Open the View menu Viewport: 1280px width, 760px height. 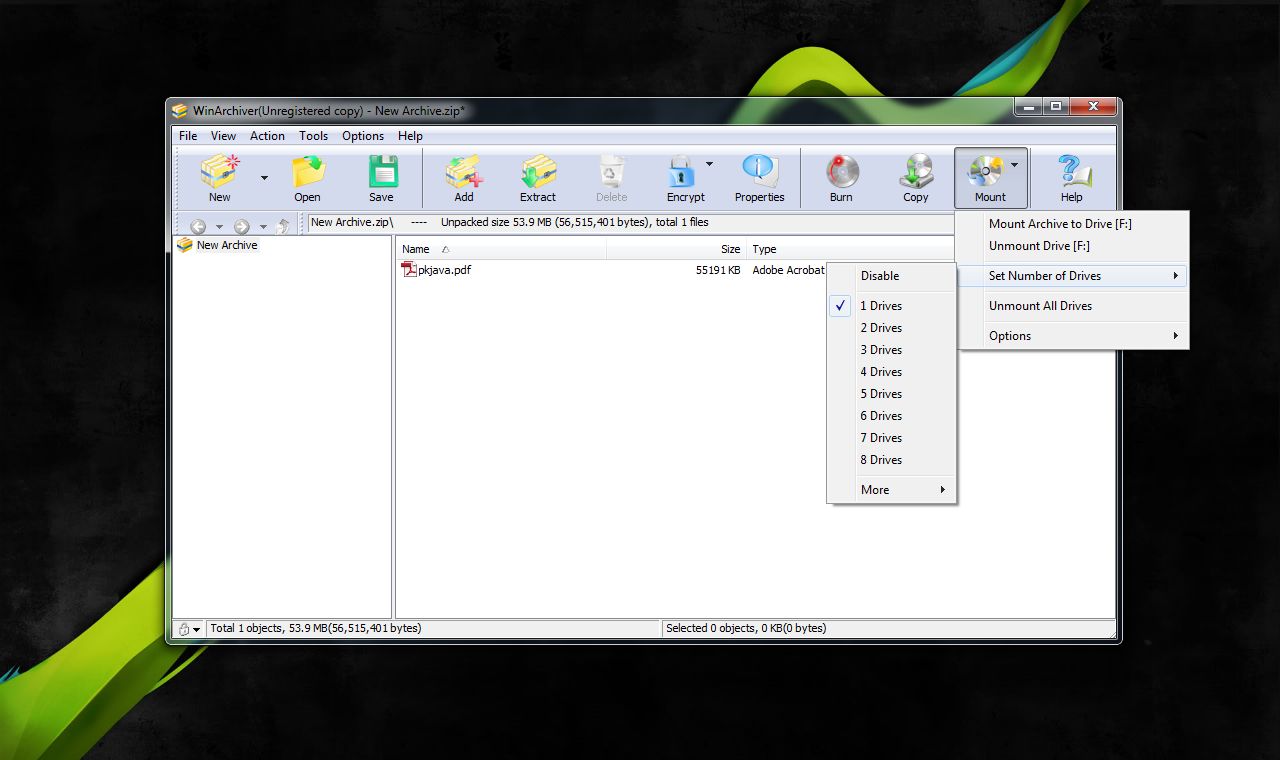224,136
